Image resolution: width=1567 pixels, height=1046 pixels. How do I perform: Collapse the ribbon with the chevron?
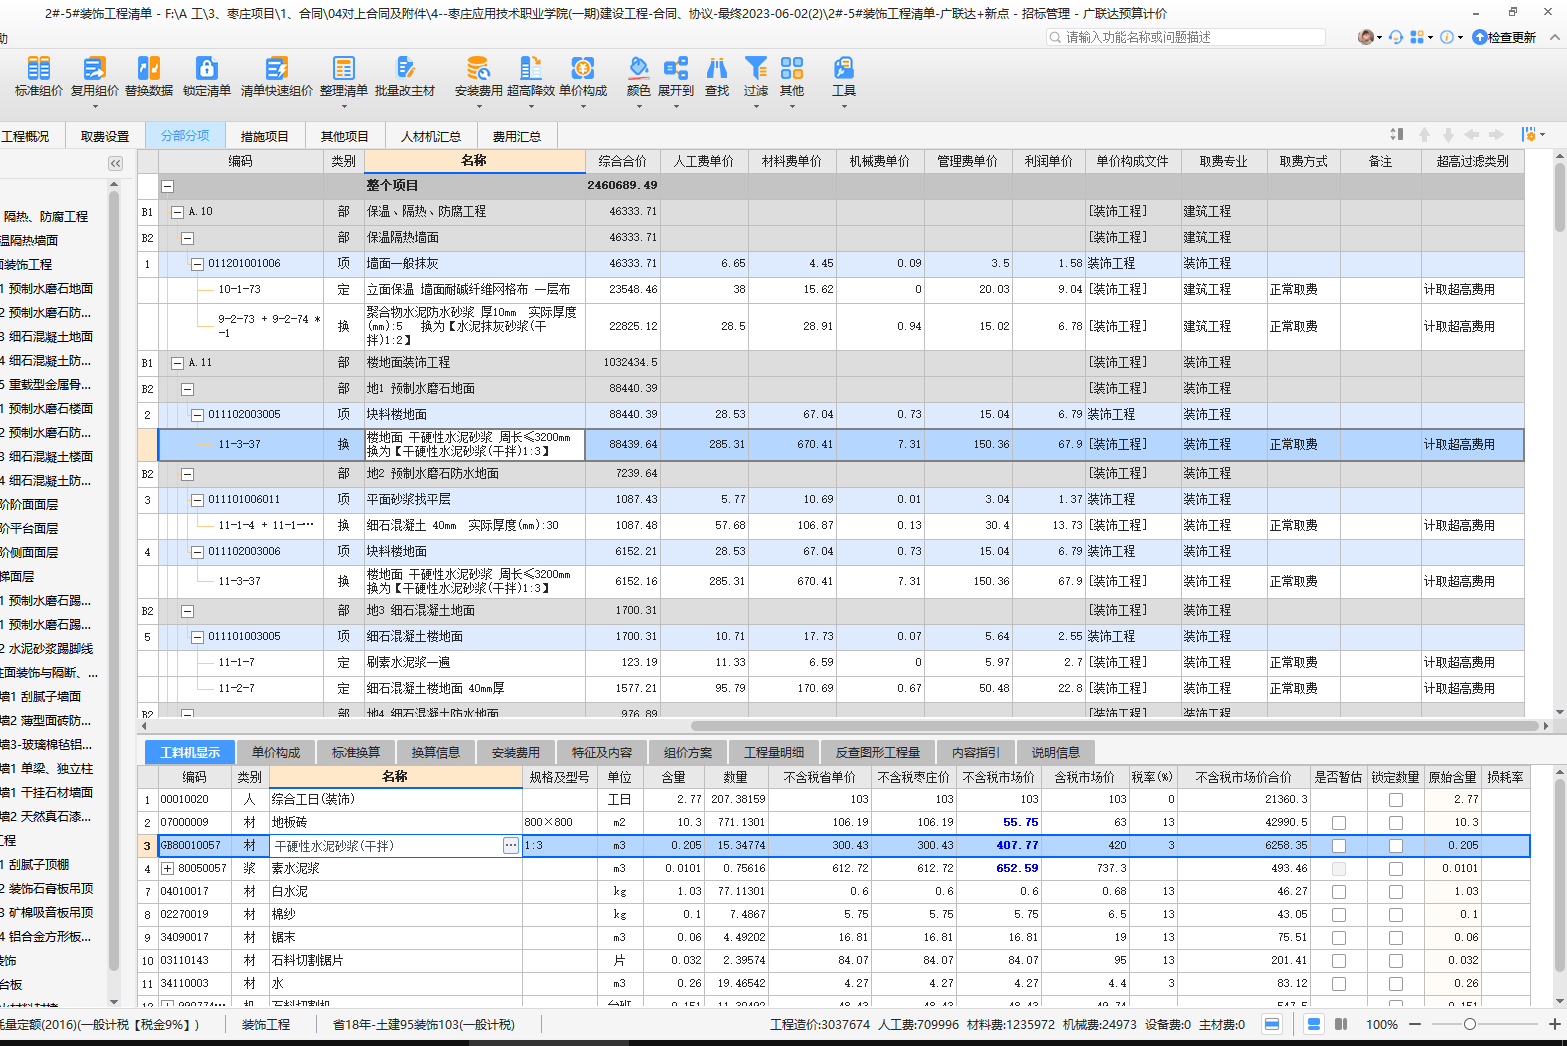click(x=1554, y=37)
